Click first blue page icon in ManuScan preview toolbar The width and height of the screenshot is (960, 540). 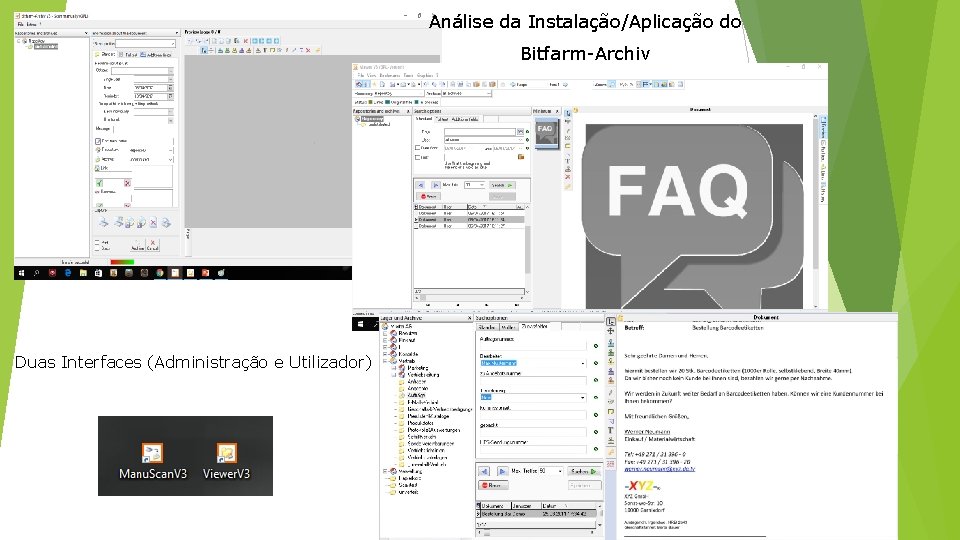click(255, 40)
